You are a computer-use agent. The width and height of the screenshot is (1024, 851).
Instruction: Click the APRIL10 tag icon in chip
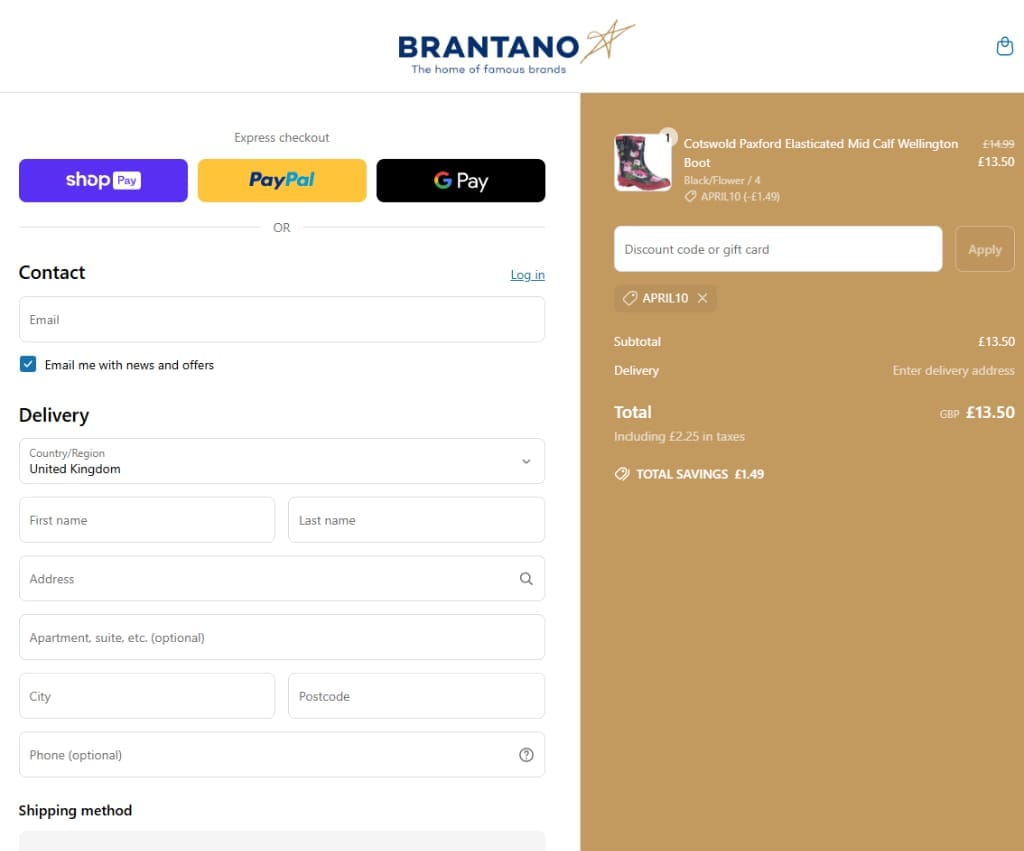pos(630,298)
